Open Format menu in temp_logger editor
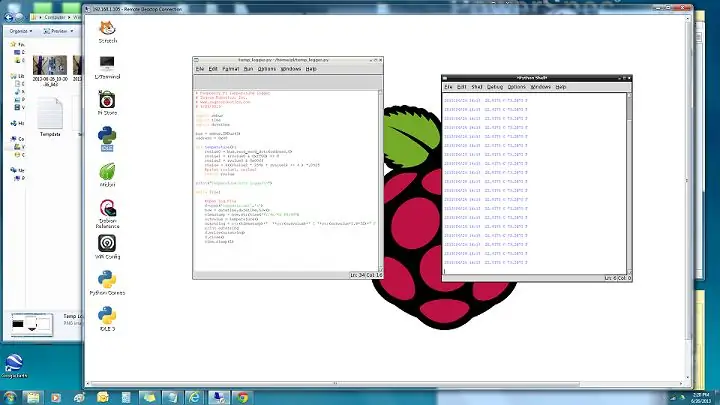 point(231,69)
